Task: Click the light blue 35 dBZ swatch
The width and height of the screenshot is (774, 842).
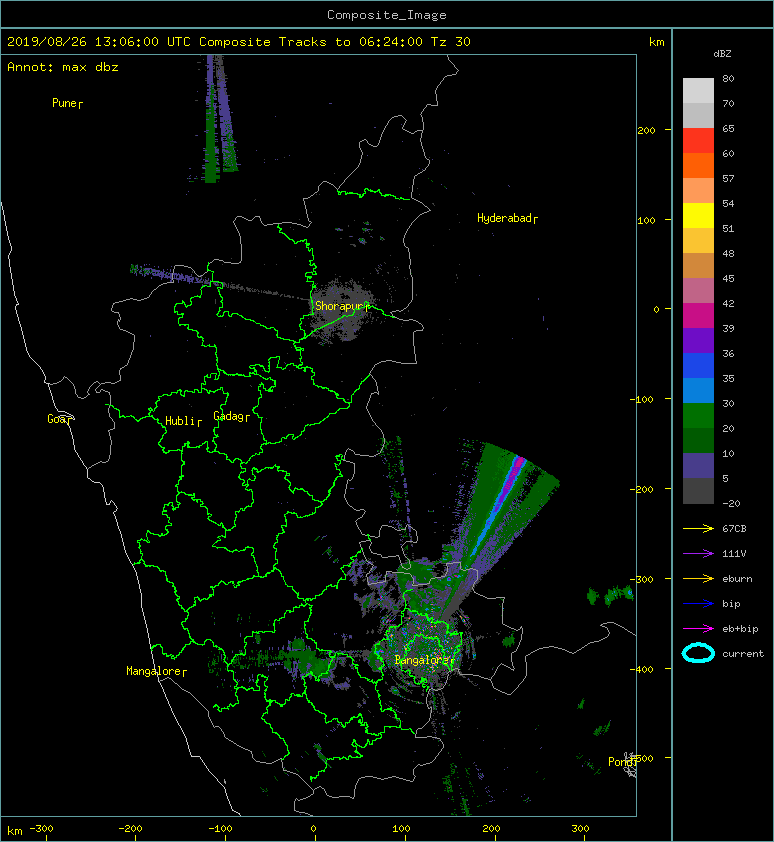Action: (x=698, y=390)
